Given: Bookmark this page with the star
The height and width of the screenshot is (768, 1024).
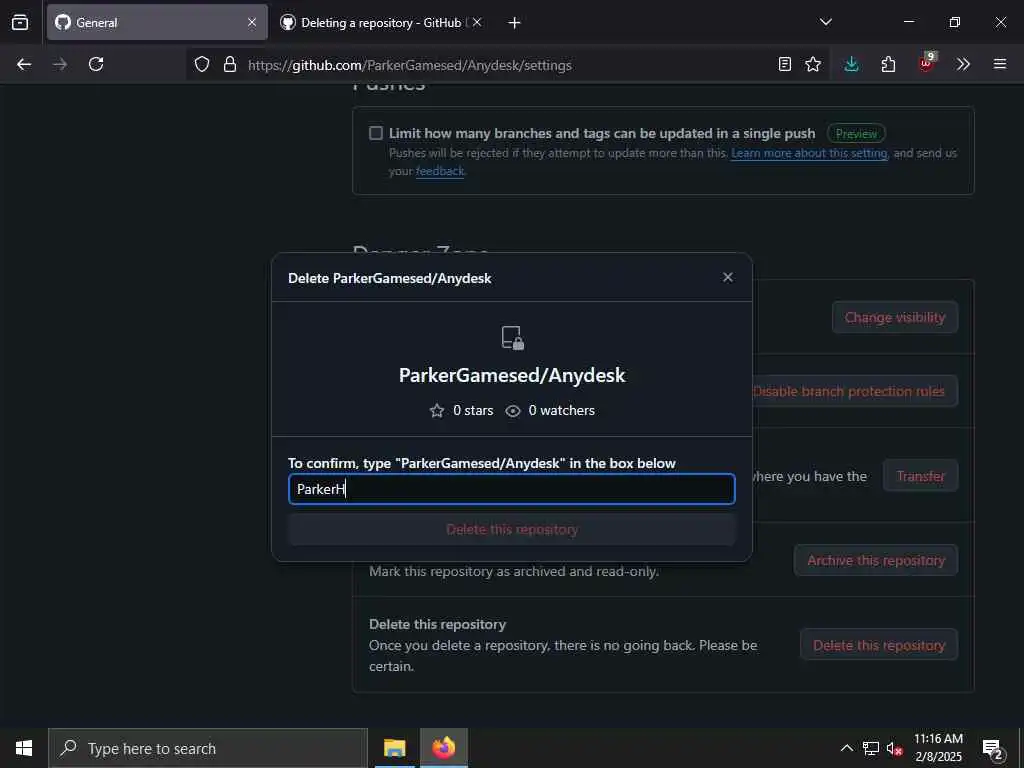Looking at the screenshot, I should [x=813, y=64].
